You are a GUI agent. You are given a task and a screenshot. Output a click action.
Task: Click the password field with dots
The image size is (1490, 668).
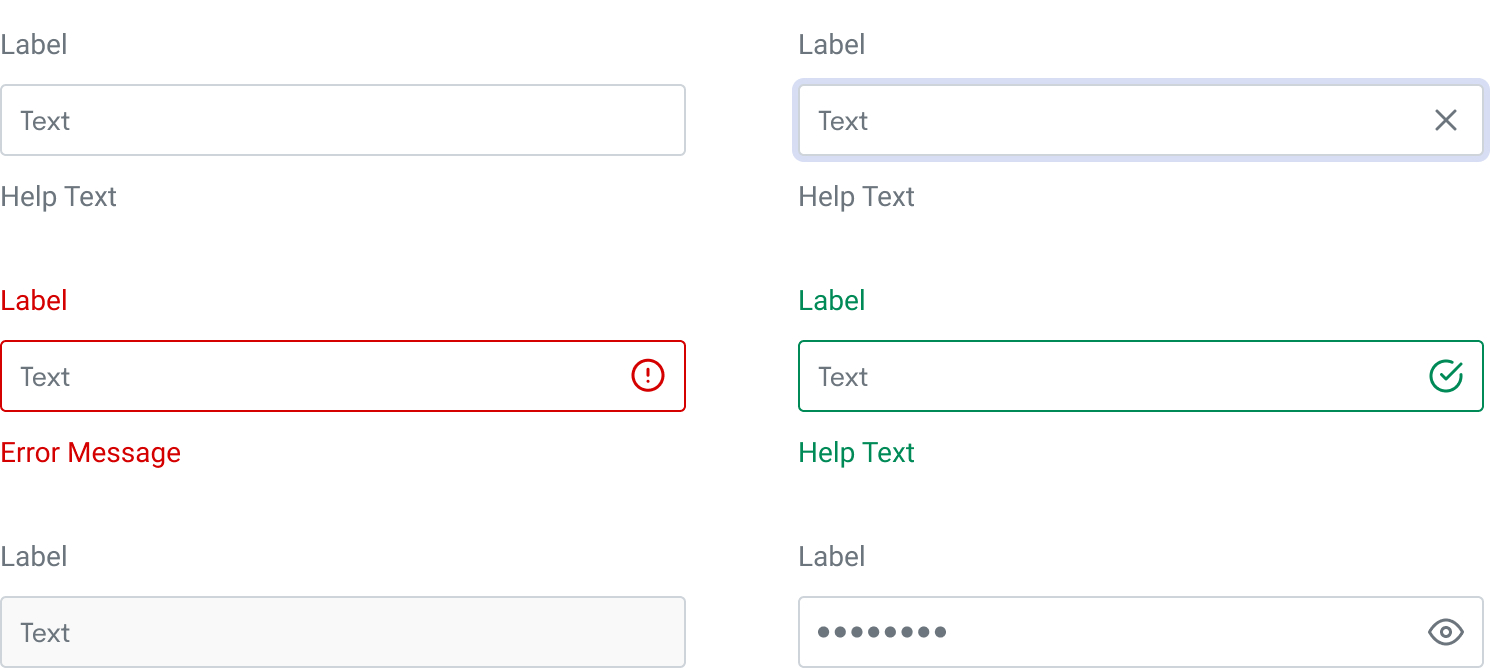pos(1141,632)
